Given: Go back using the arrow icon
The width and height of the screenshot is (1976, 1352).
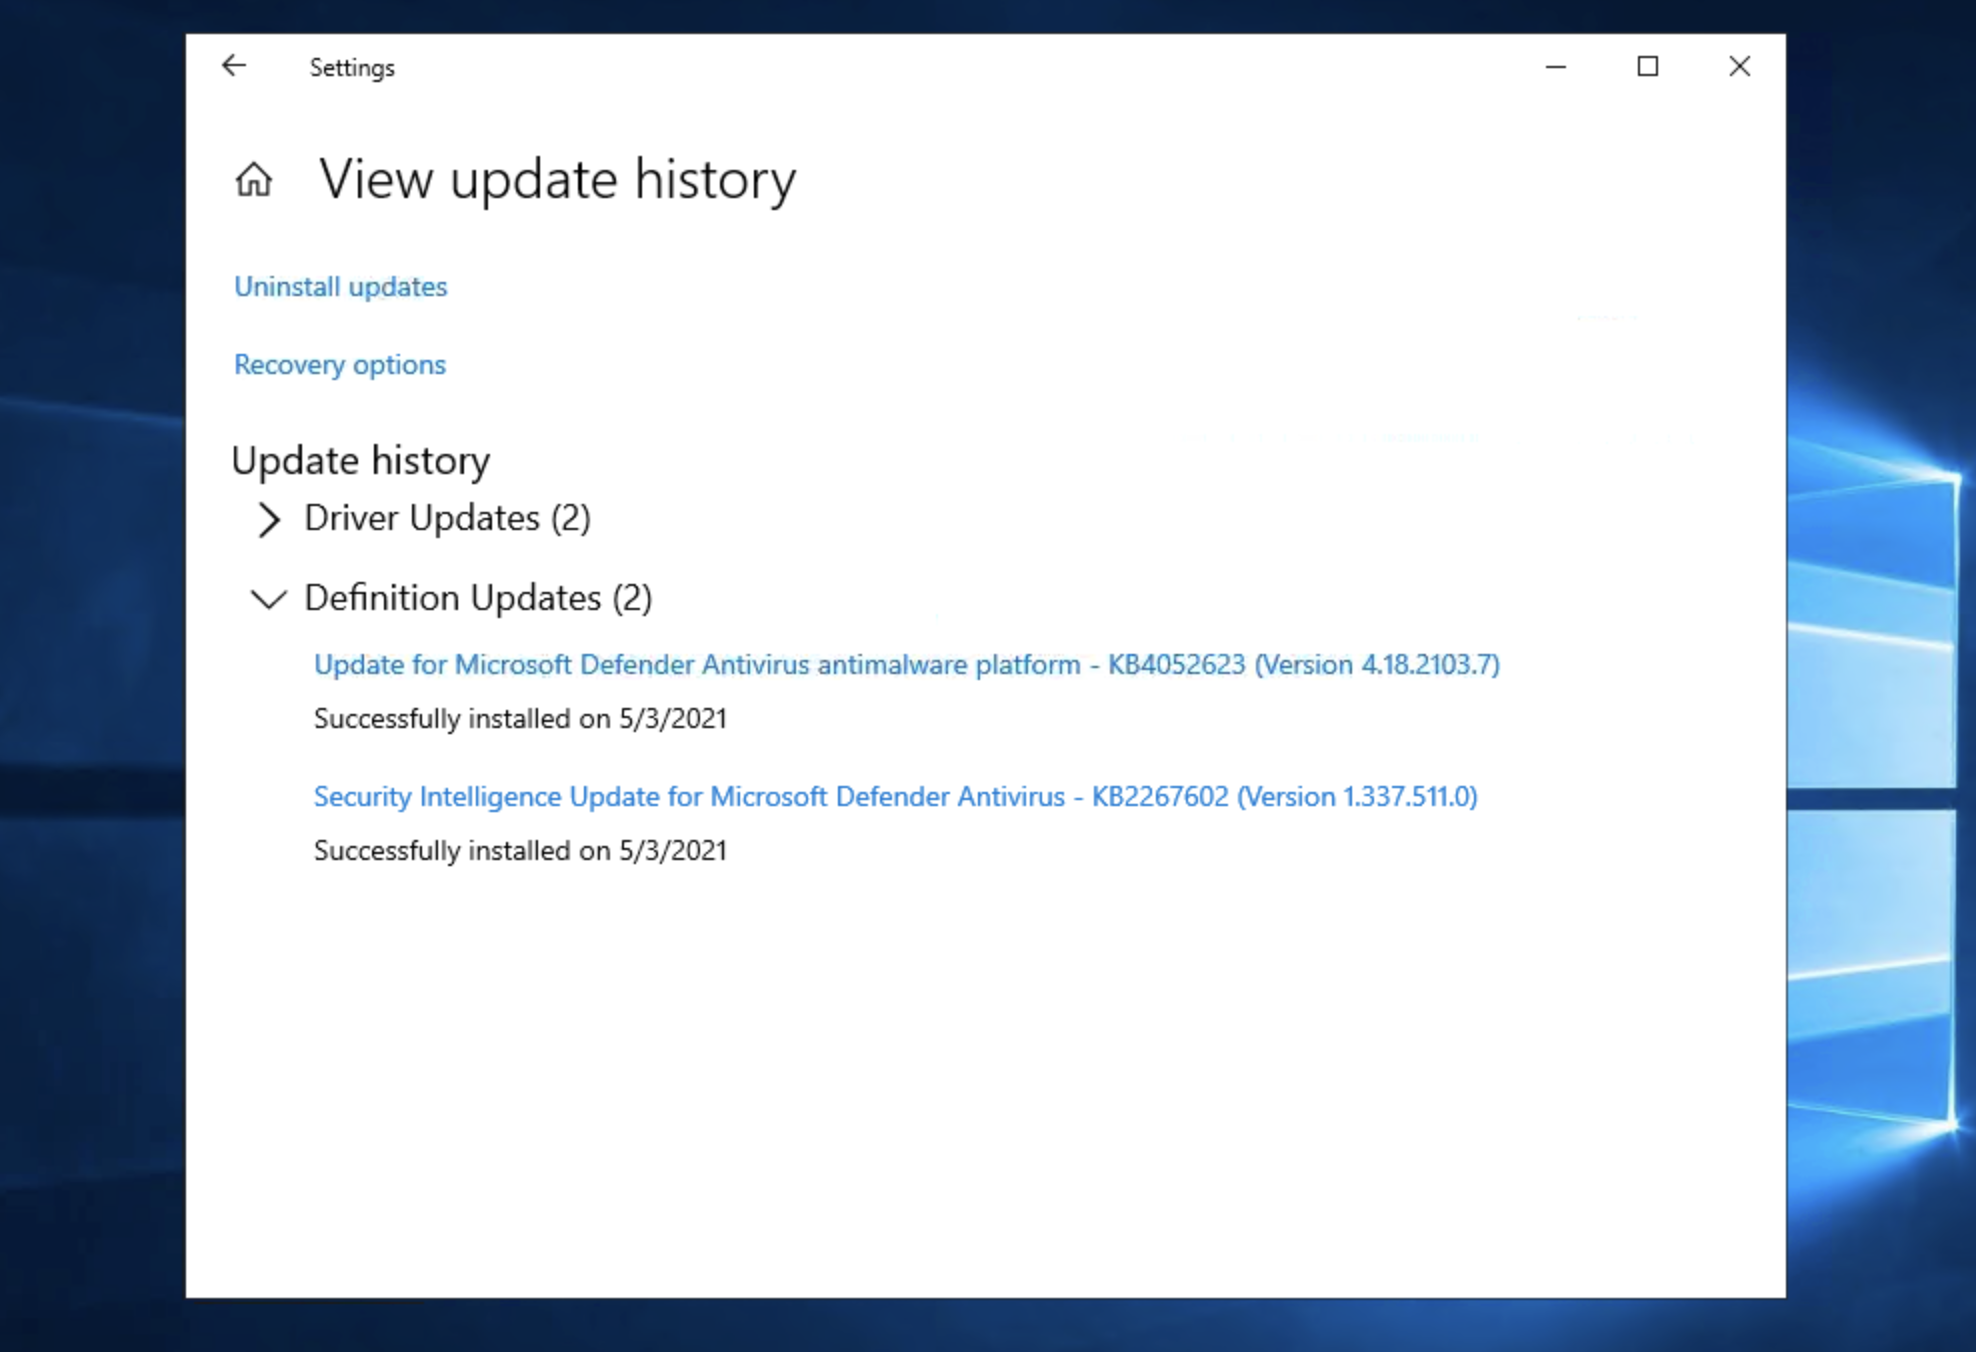Looking at the screenshot, I should (234, 66).
